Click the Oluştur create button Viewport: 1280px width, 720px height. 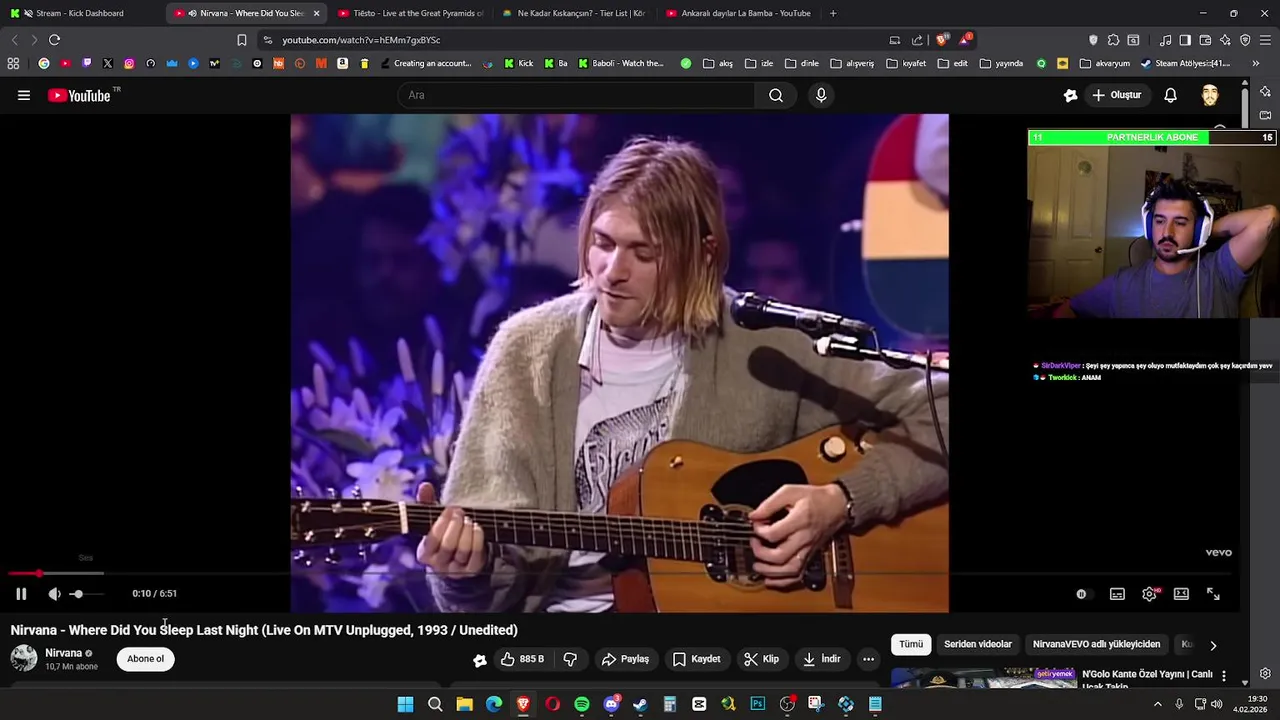tap(1117, 95)
